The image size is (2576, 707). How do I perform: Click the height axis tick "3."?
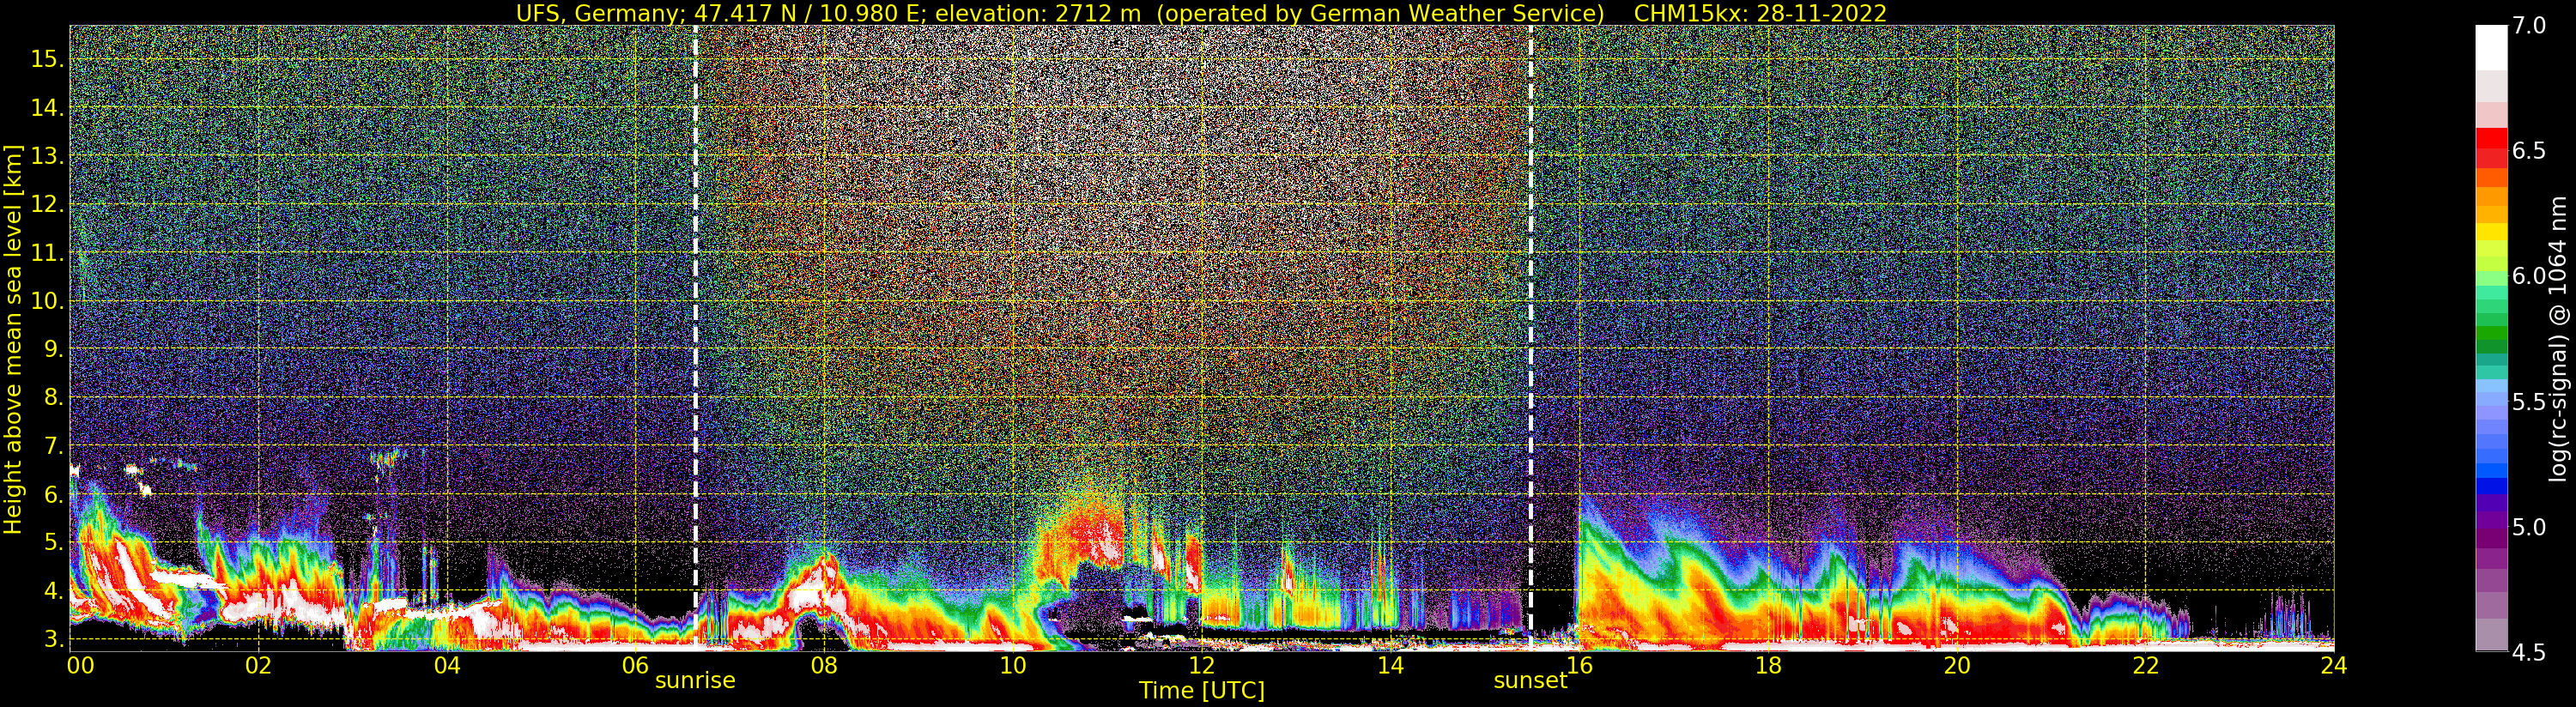click(53, 639)
